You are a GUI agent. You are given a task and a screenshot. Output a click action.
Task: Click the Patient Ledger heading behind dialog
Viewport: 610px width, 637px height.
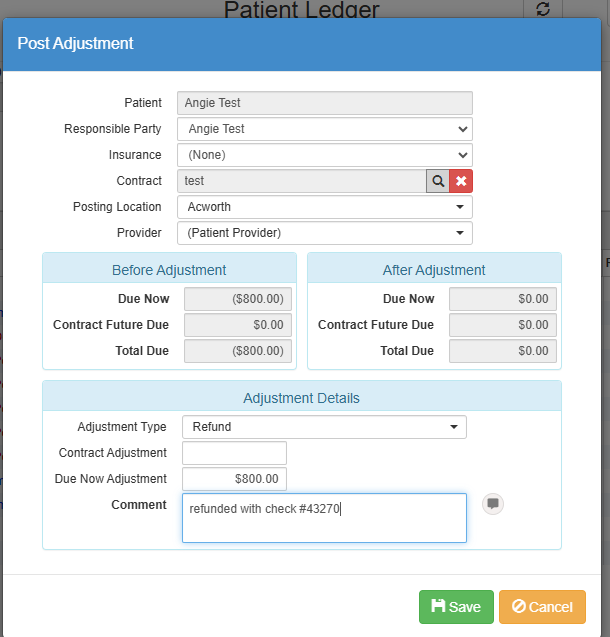301,9
